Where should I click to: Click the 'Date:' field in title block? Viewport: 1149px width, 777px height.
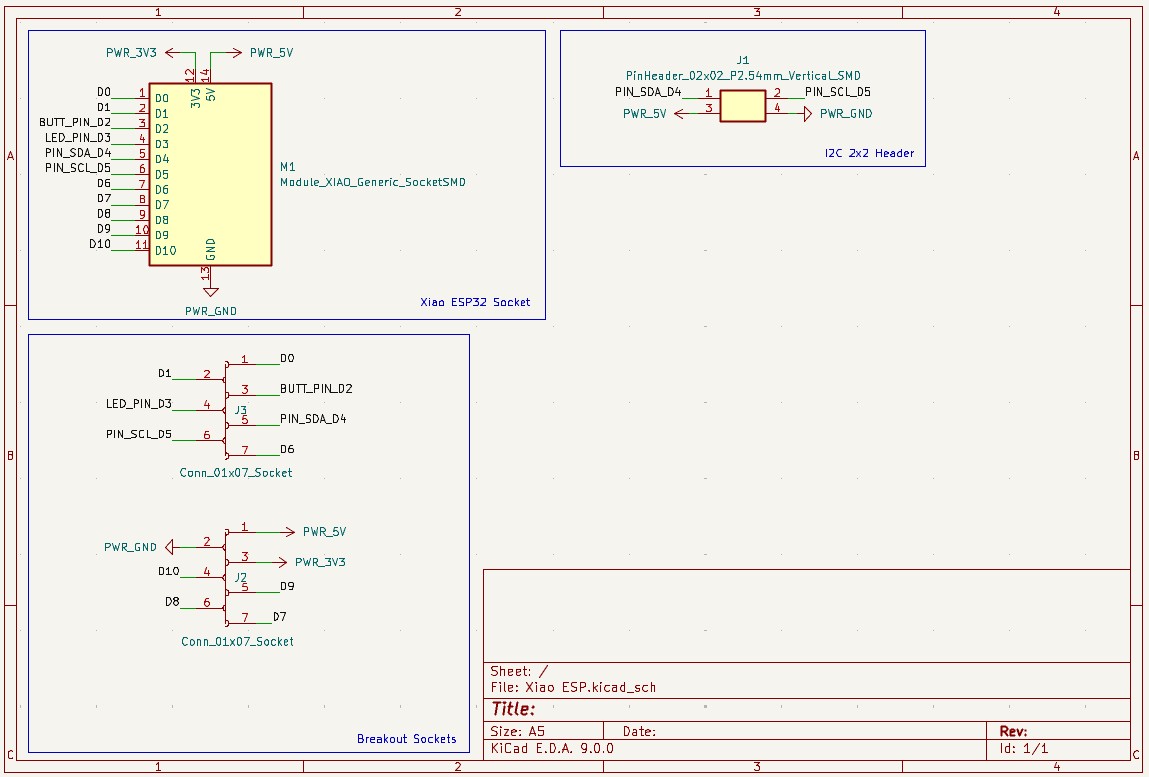[639, 732]
